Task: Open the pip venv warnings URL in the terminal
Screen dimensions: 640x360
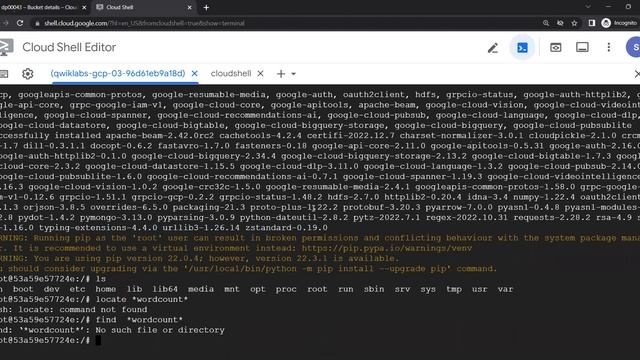Action: [387, 248]
